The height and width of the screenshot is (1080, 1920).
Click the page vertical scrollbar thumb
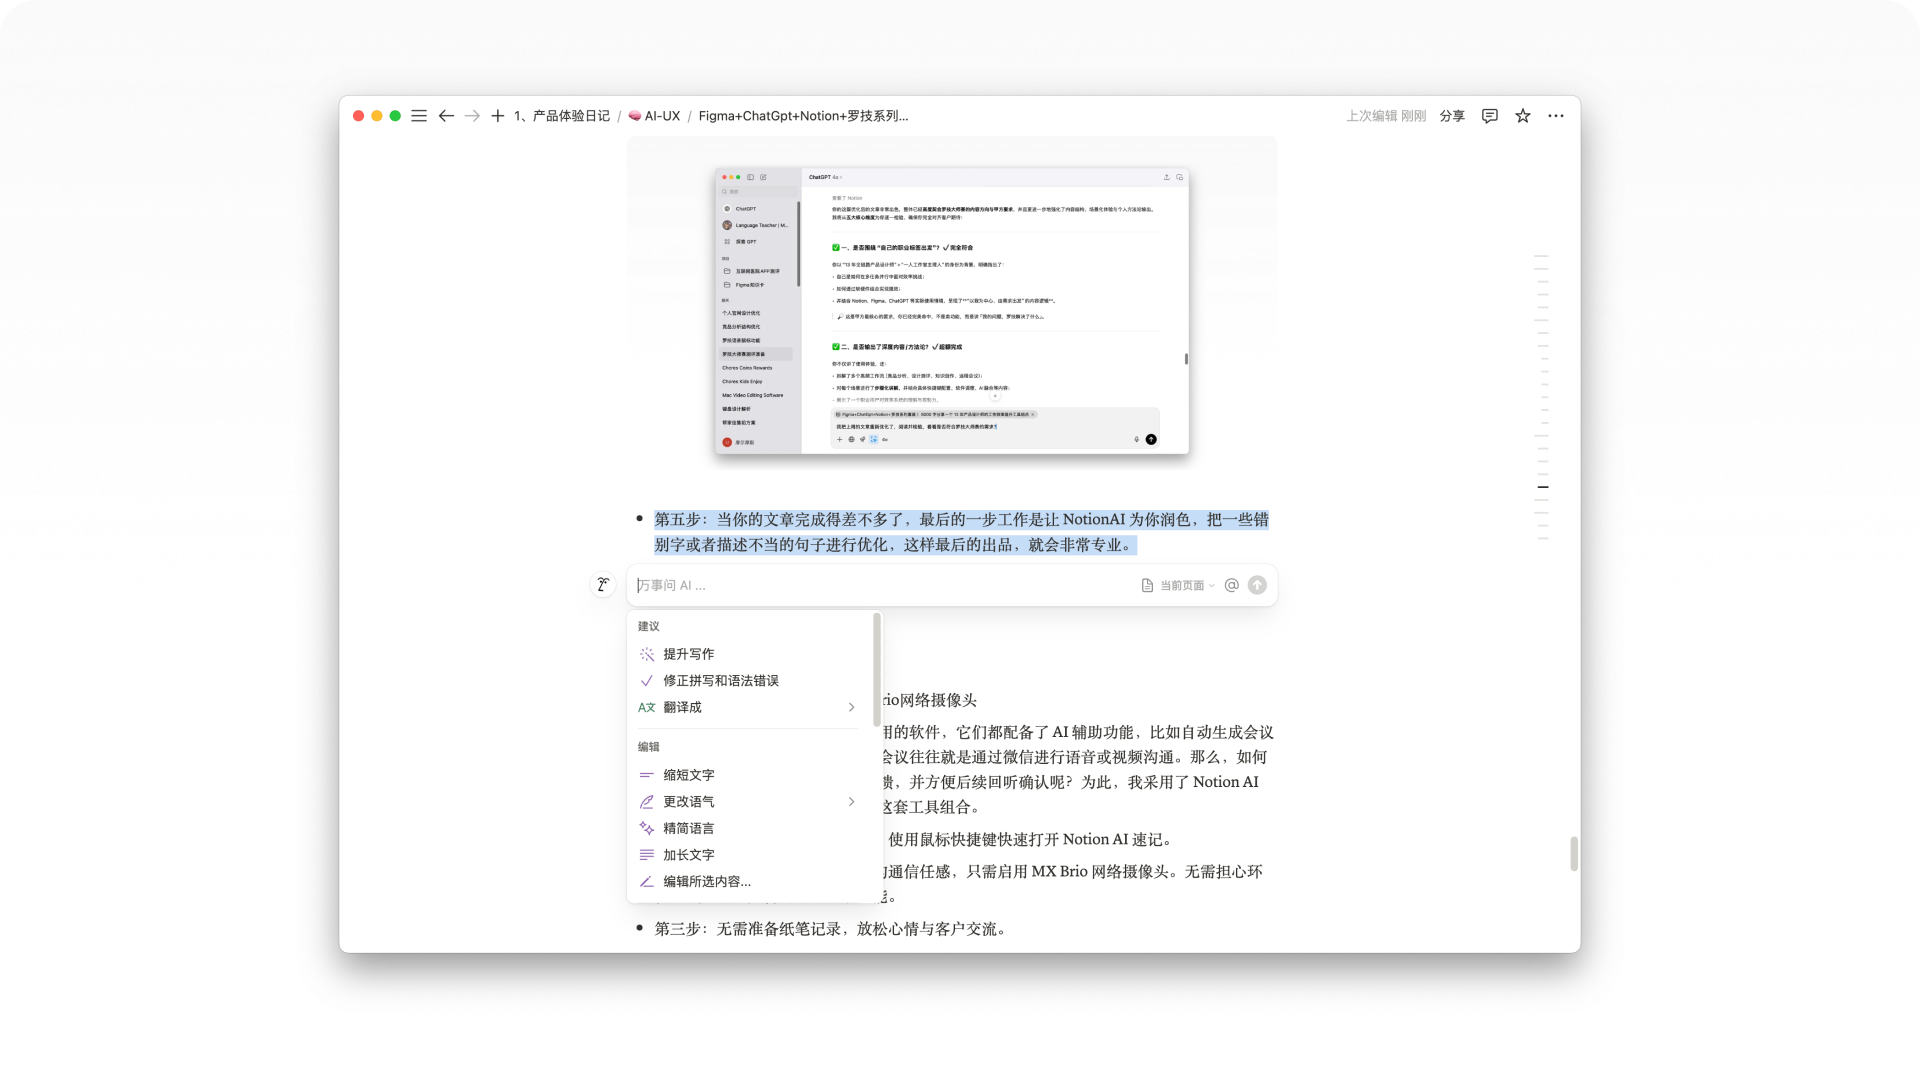pos(1574,854)
